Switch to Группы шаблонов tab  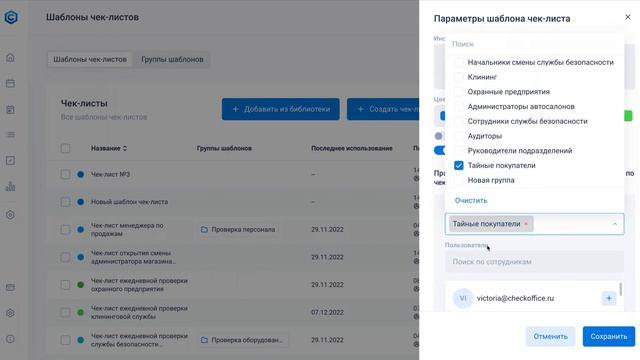pyautogui.click(x=172, y=60)
